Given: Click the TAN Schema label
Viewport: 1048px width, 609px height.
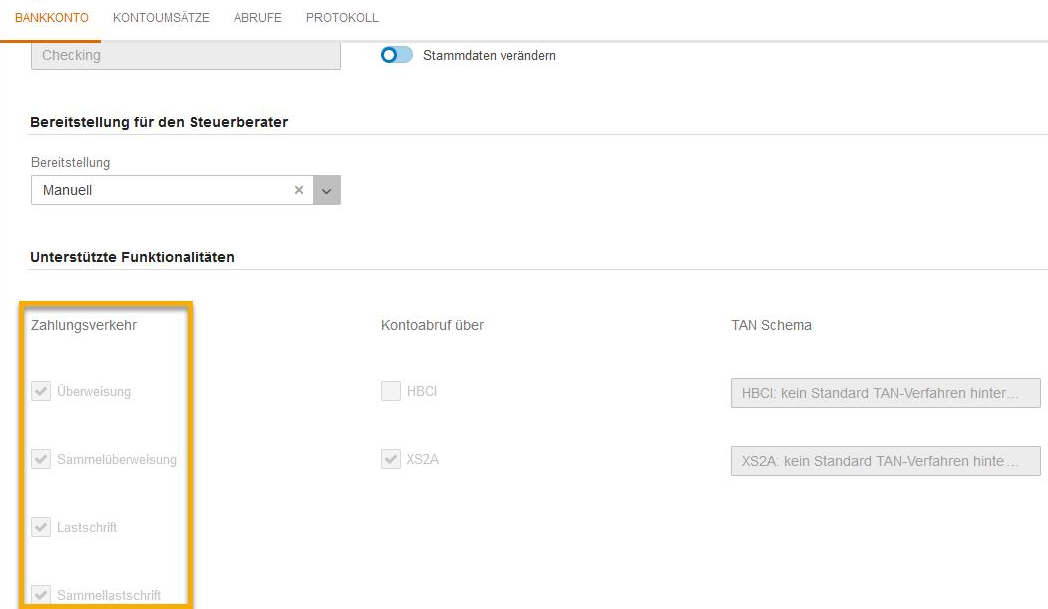Looking at the screenshot, I should pyautogui.click(x=771, y=325).
